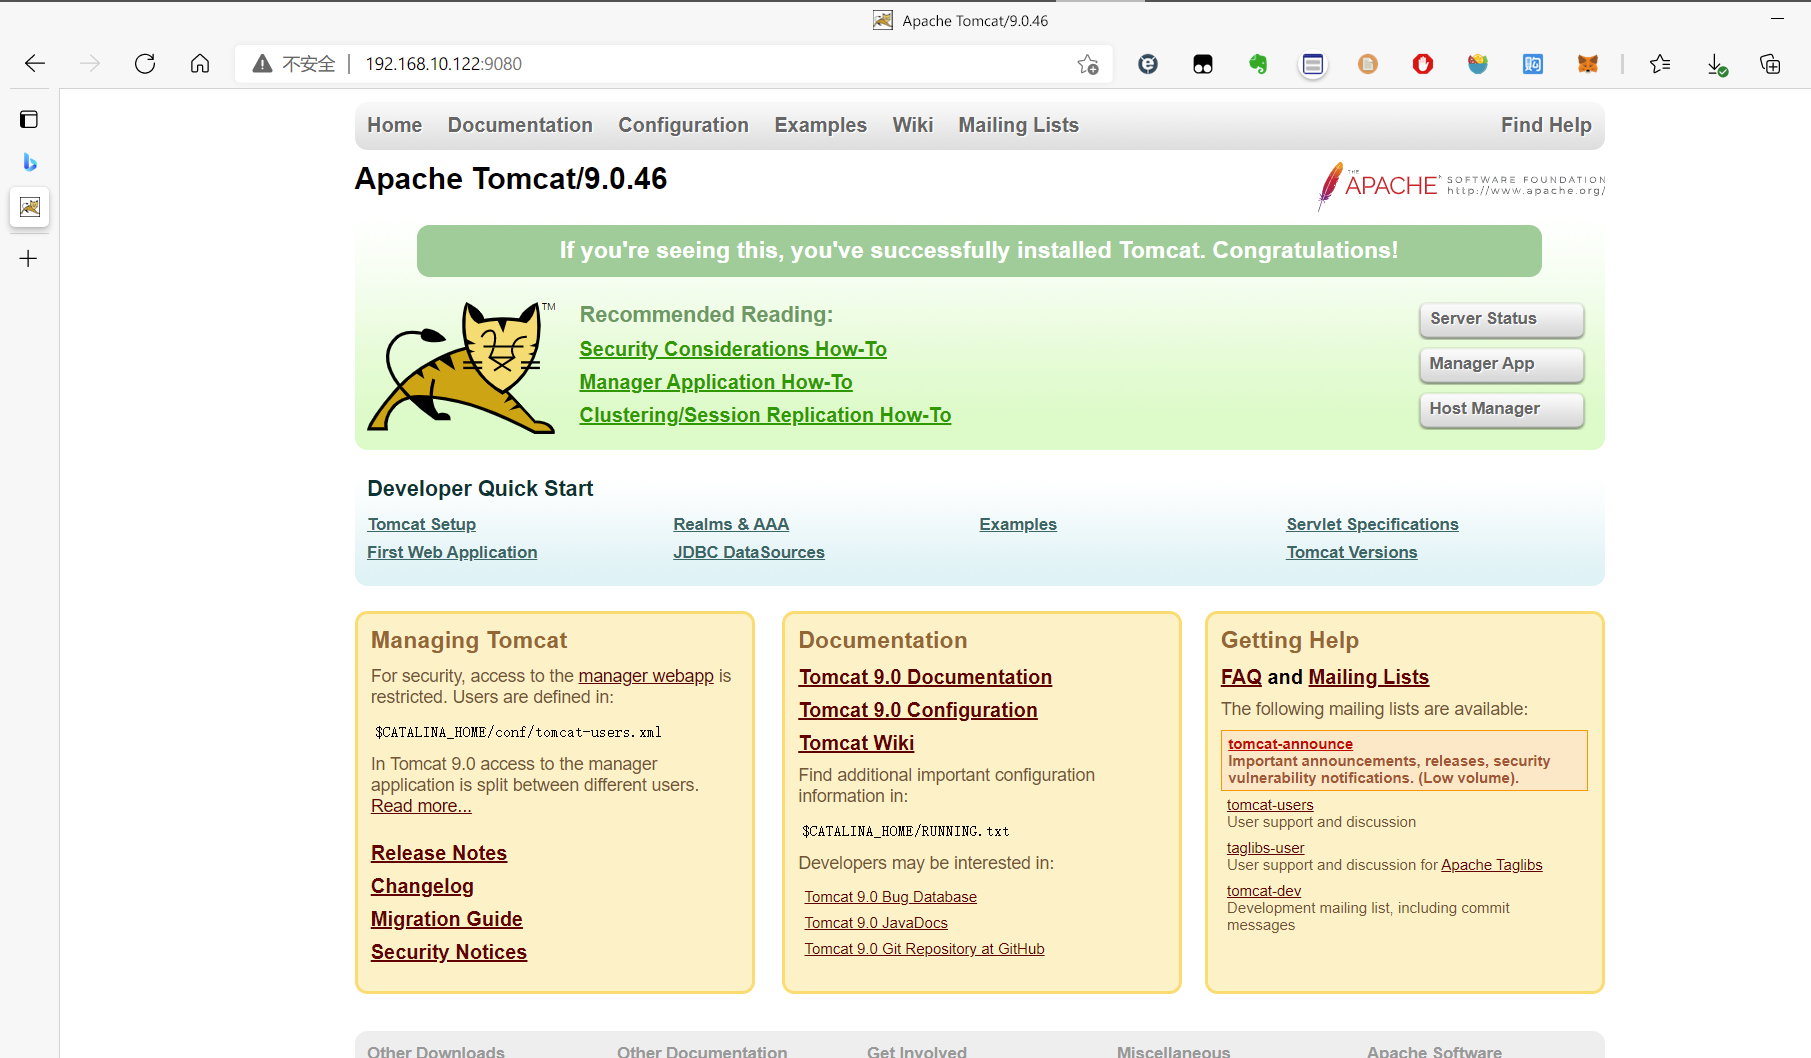The width and height of the screenshot is (1811, 1058).
Task: Click the black two-dot extension icon
Action: pyautogui.click(x=1203, y=64)
